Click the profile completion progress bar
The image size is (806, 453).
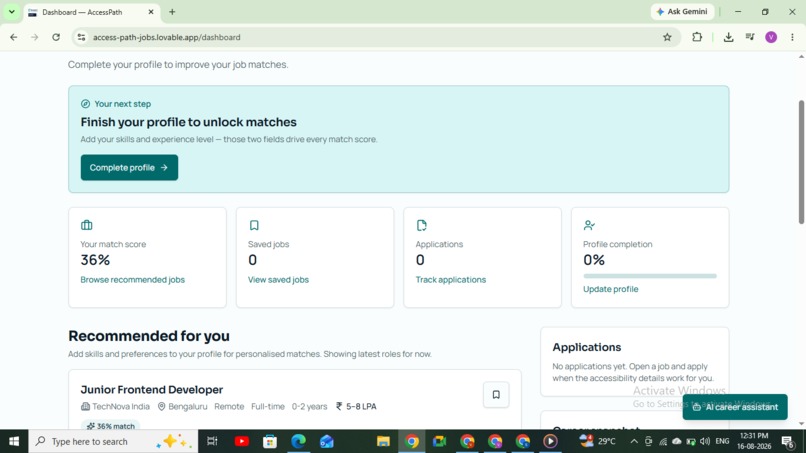tap(650, 276)
